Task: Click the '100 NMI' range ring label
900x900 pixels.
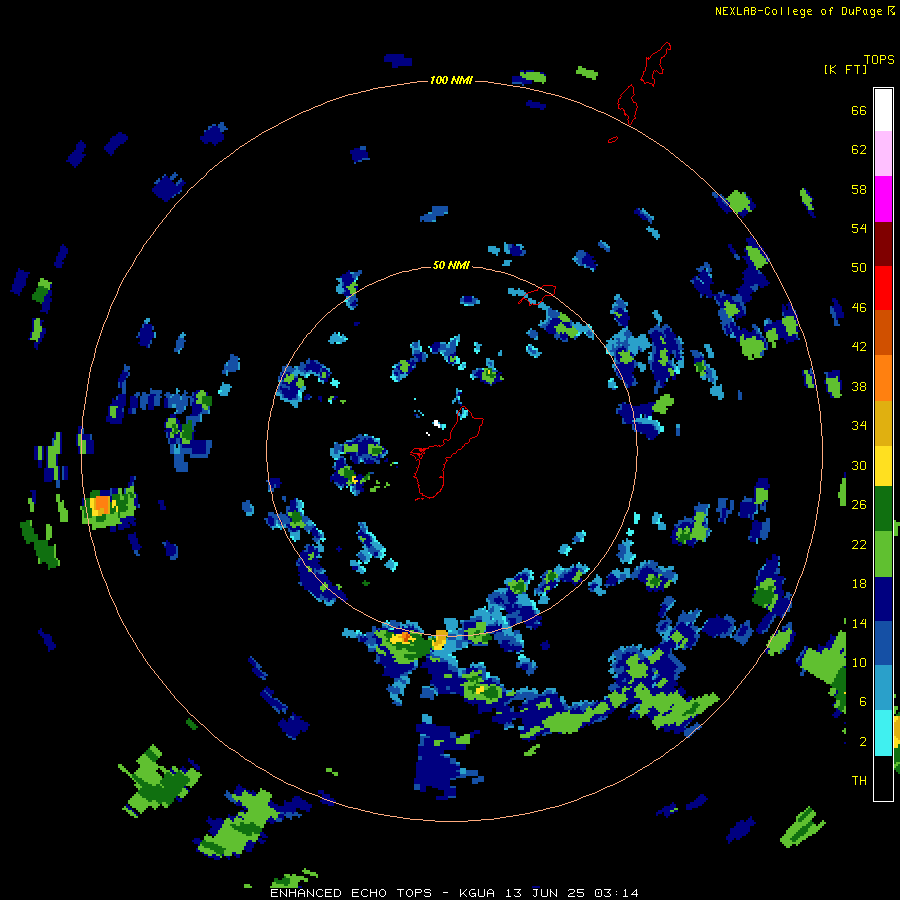Action: (451, 80)
